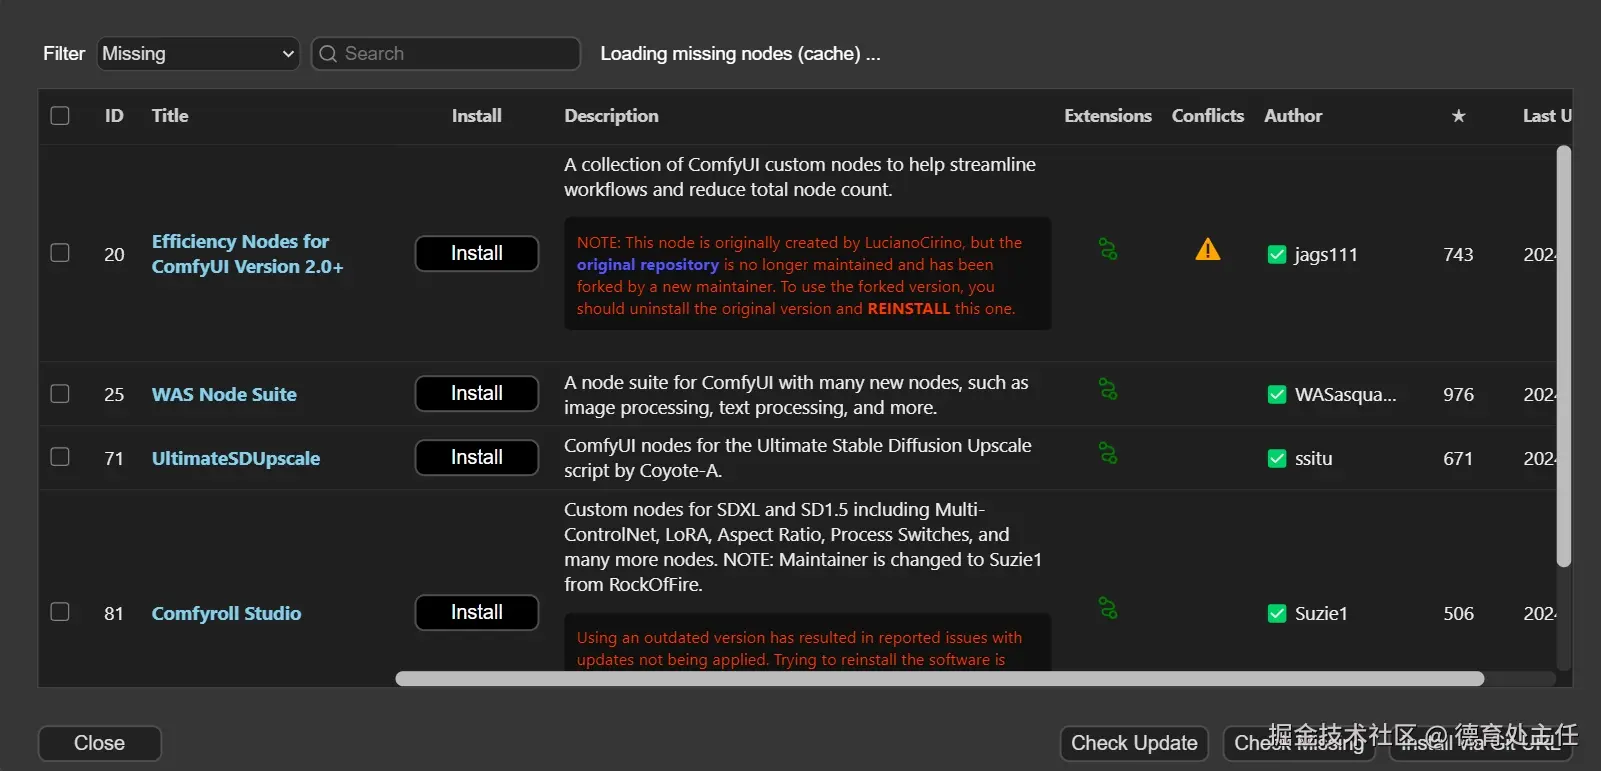Click the horizontal scrollbar thumb
Screen dimensions: 1601x771
(939, 679)
